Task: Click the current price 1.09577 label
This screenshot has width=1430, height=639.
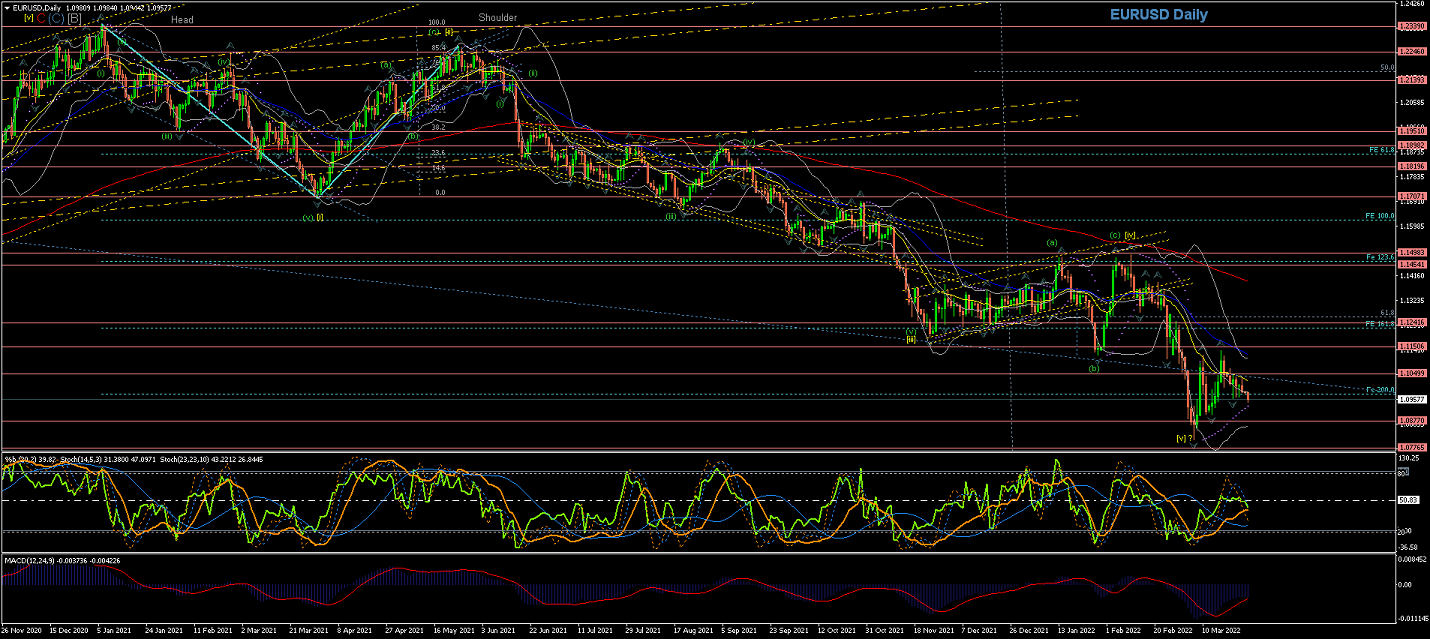Action: pyautogui.click(x=1411, y=399)
